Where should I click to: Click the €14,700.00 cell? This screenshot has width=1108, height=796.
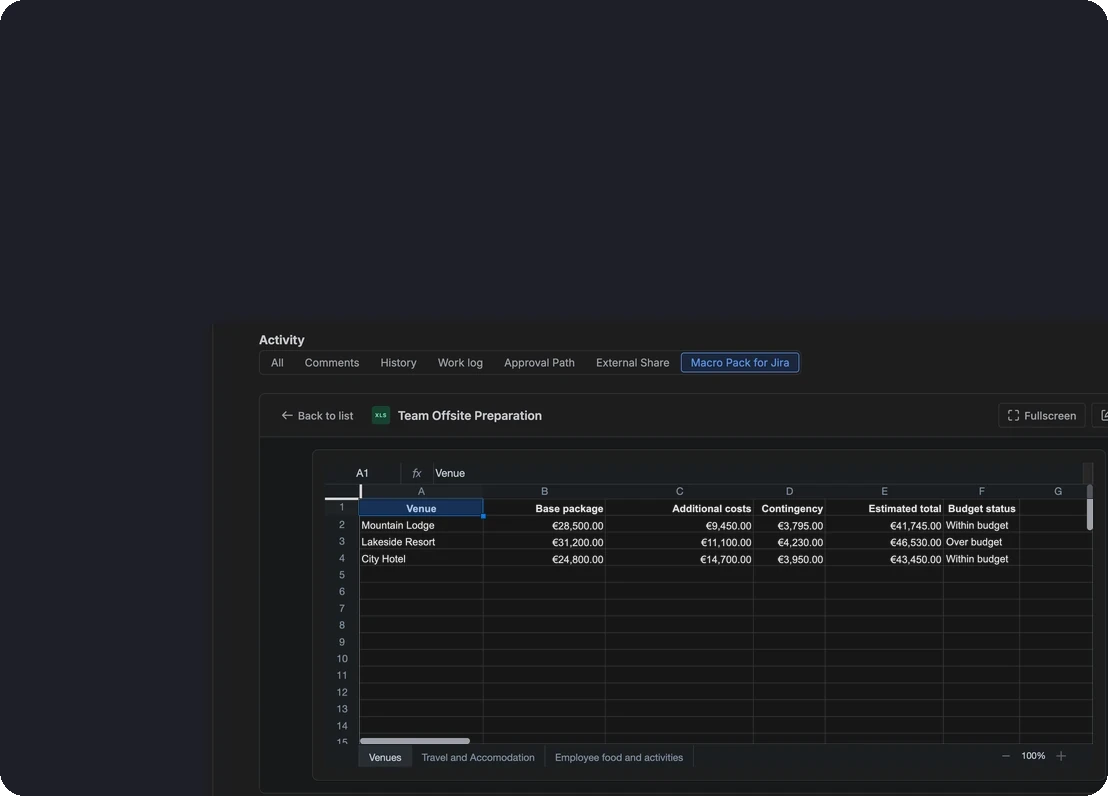[679, 559]
